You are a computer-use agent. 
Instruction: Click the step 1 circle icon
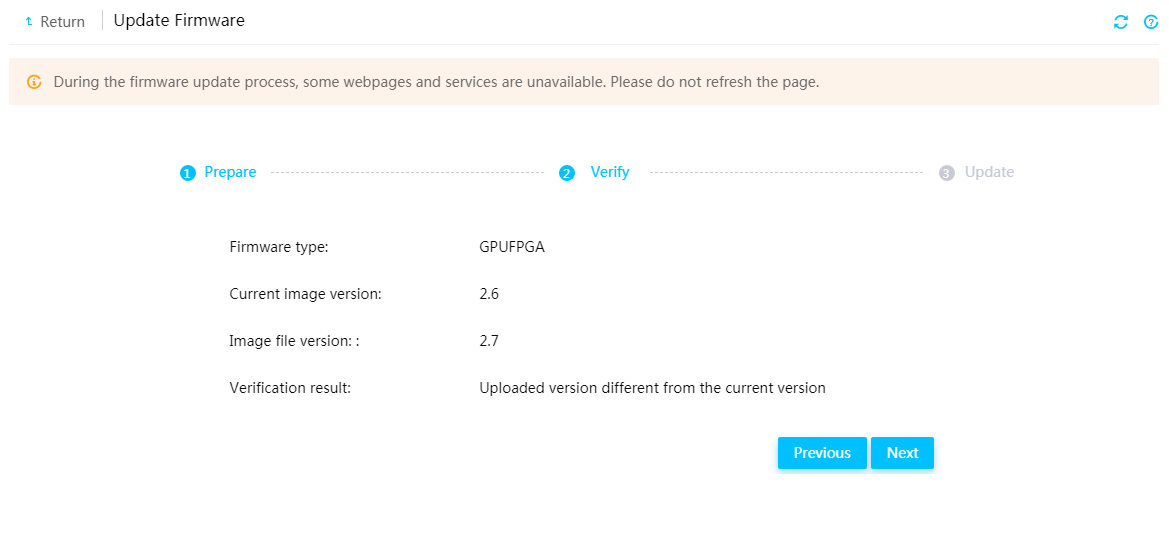coord(187,173)
